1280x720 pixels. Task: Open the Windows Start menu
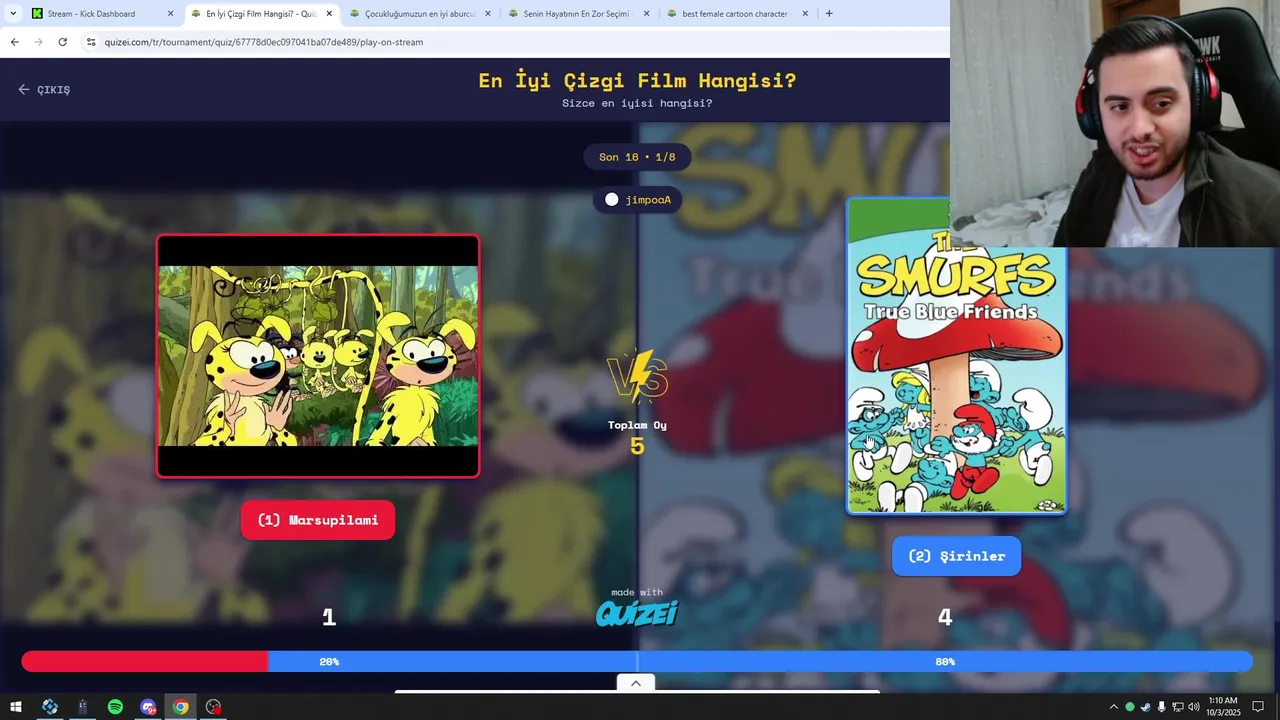pos(16,707)
